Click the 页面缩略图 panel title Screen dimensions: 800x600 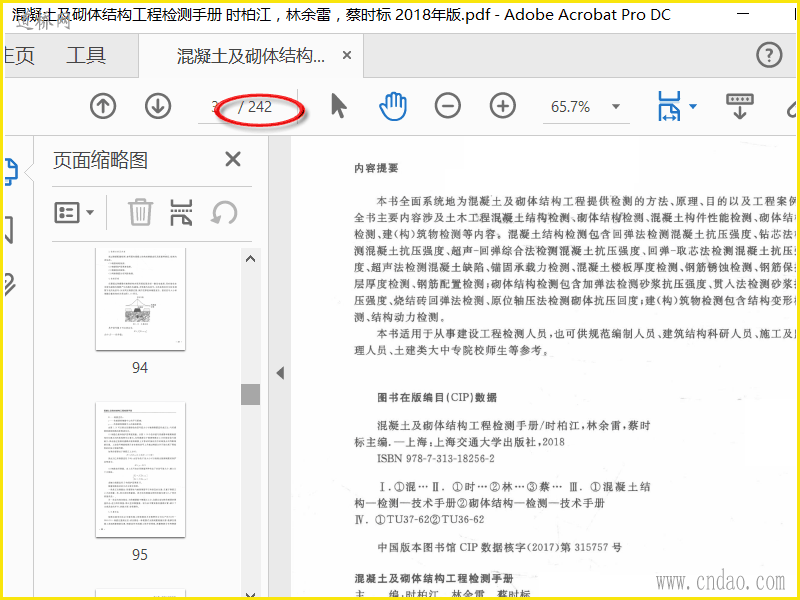(x=101, y=160)
